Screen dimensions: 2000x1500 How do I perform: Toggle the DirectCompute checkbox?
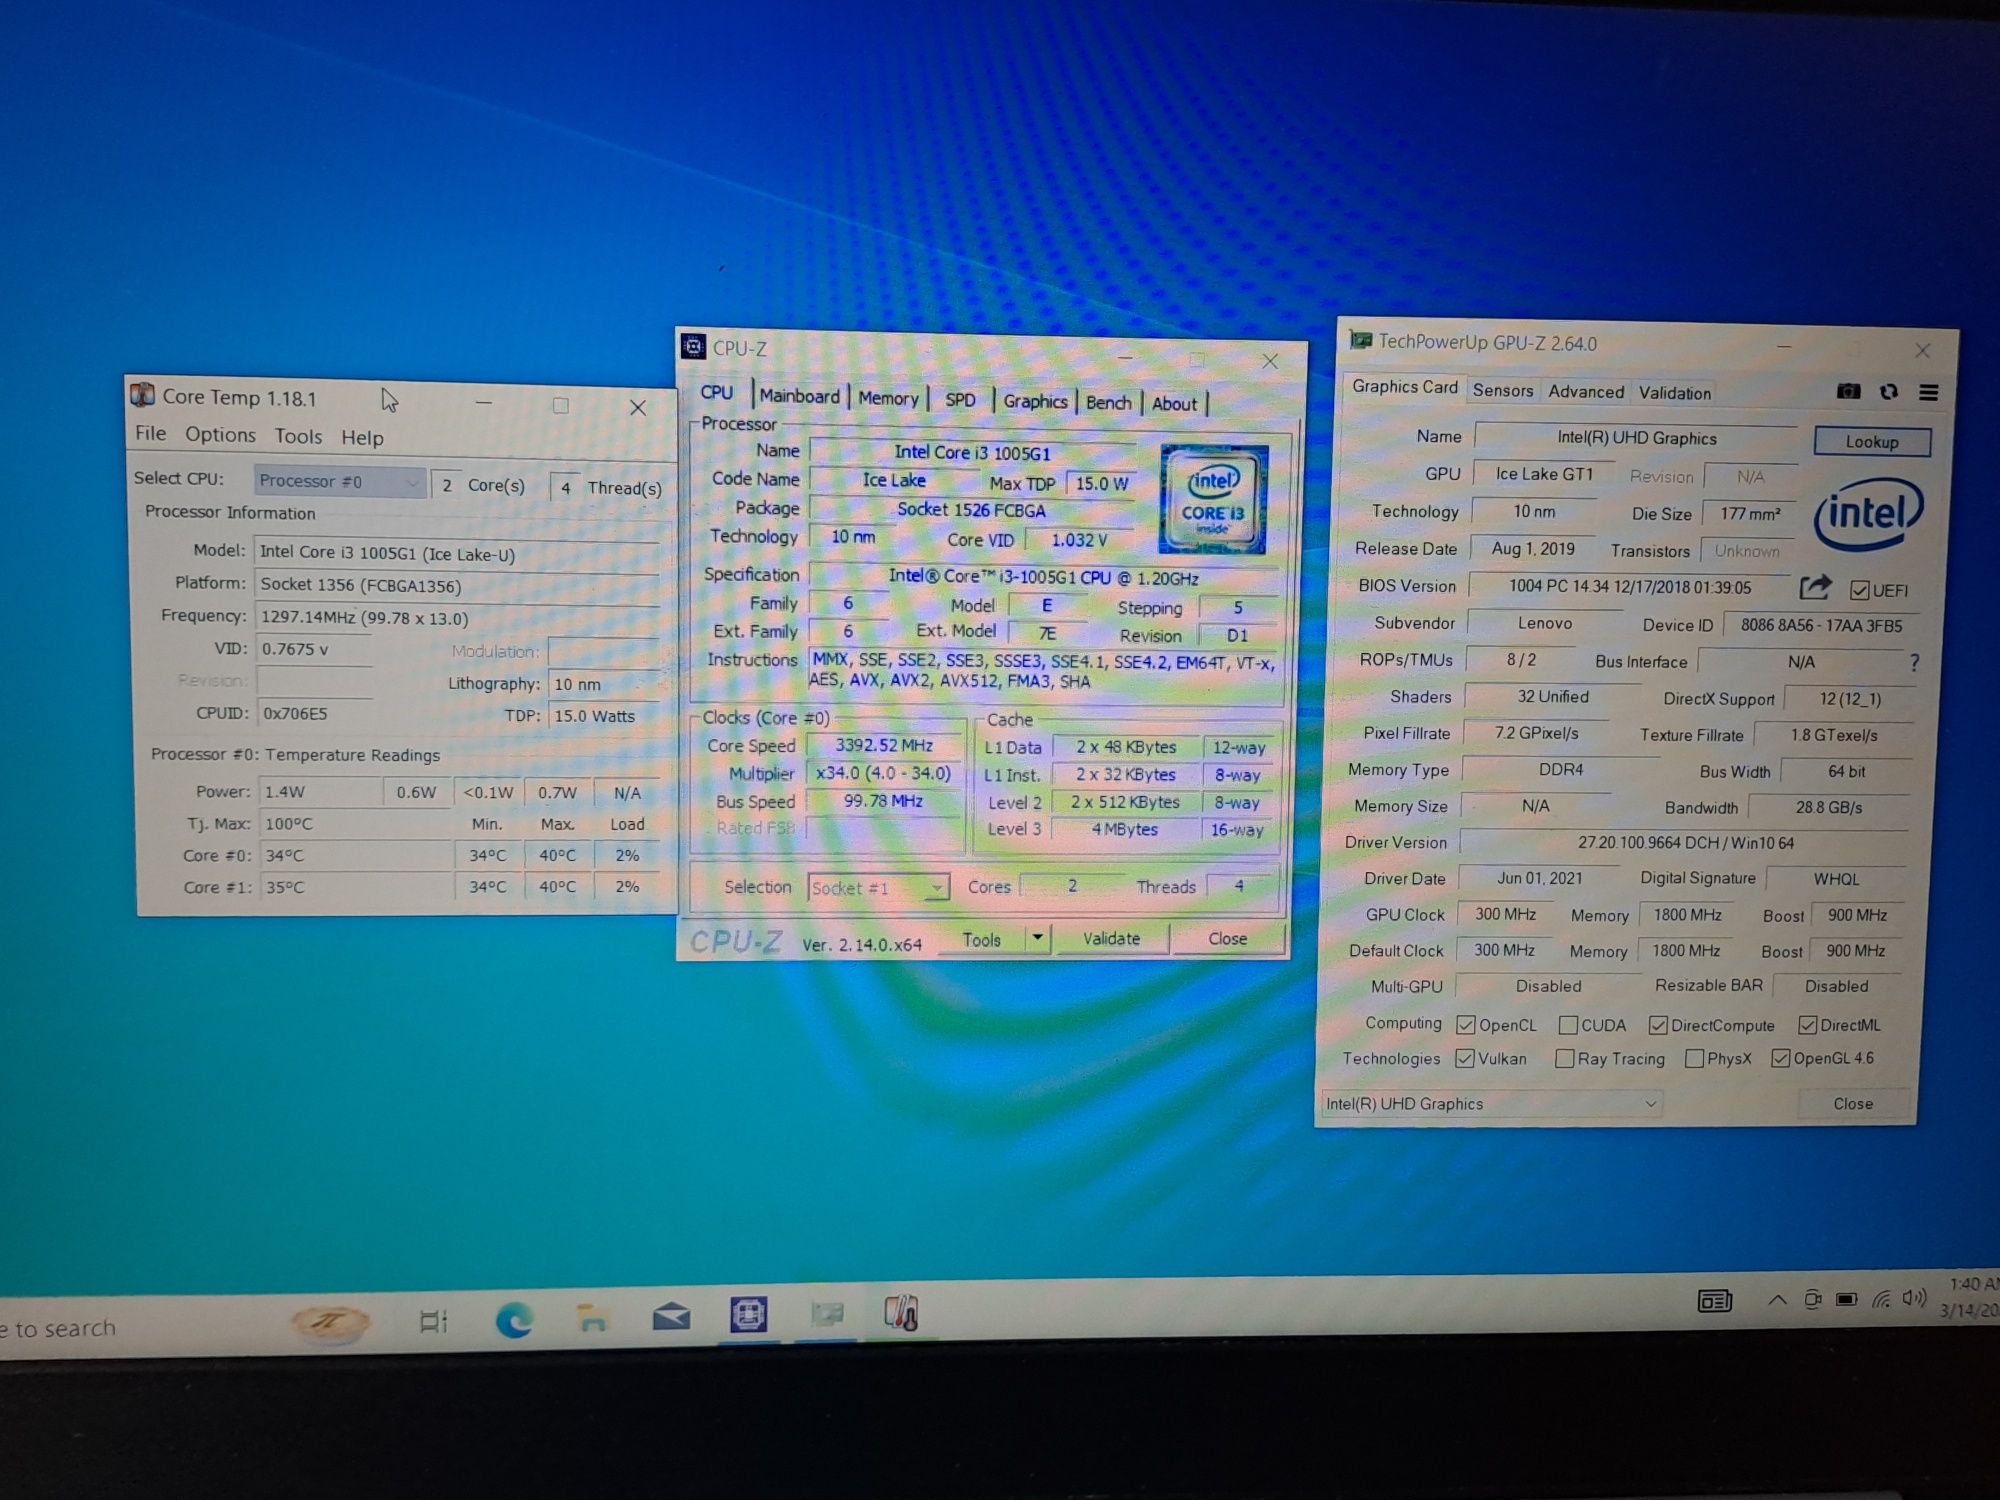[x=1658, y=1025]
